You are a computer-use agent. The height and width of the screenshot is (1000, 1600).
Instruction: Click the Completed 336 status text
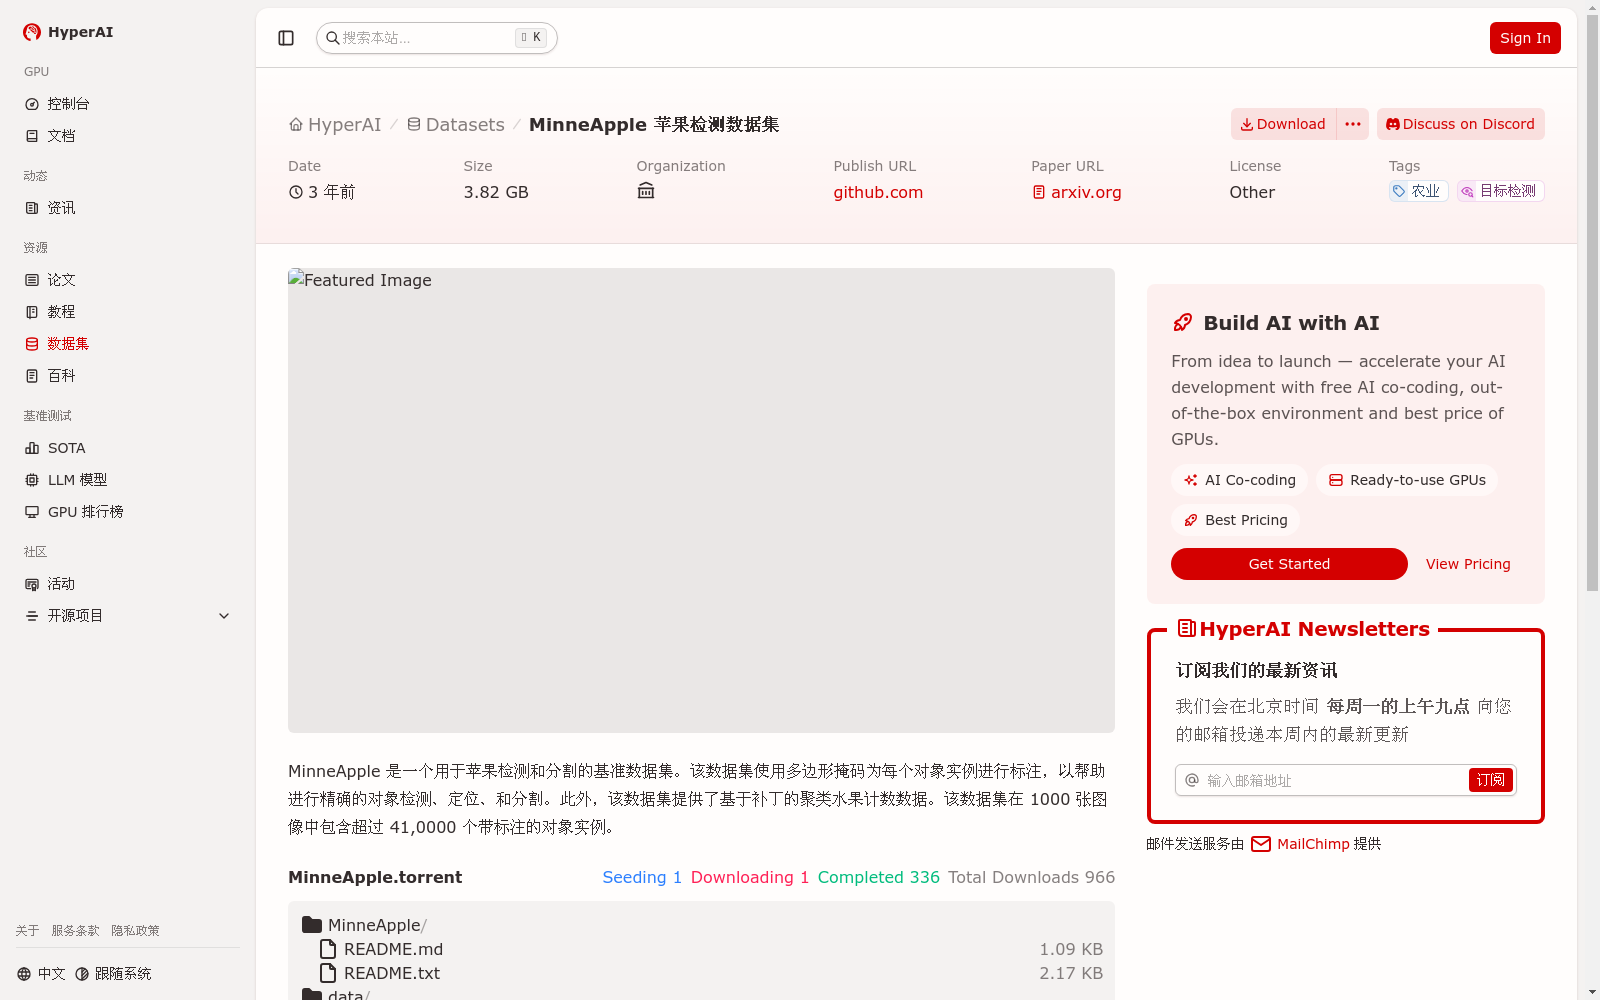(879, 877)
